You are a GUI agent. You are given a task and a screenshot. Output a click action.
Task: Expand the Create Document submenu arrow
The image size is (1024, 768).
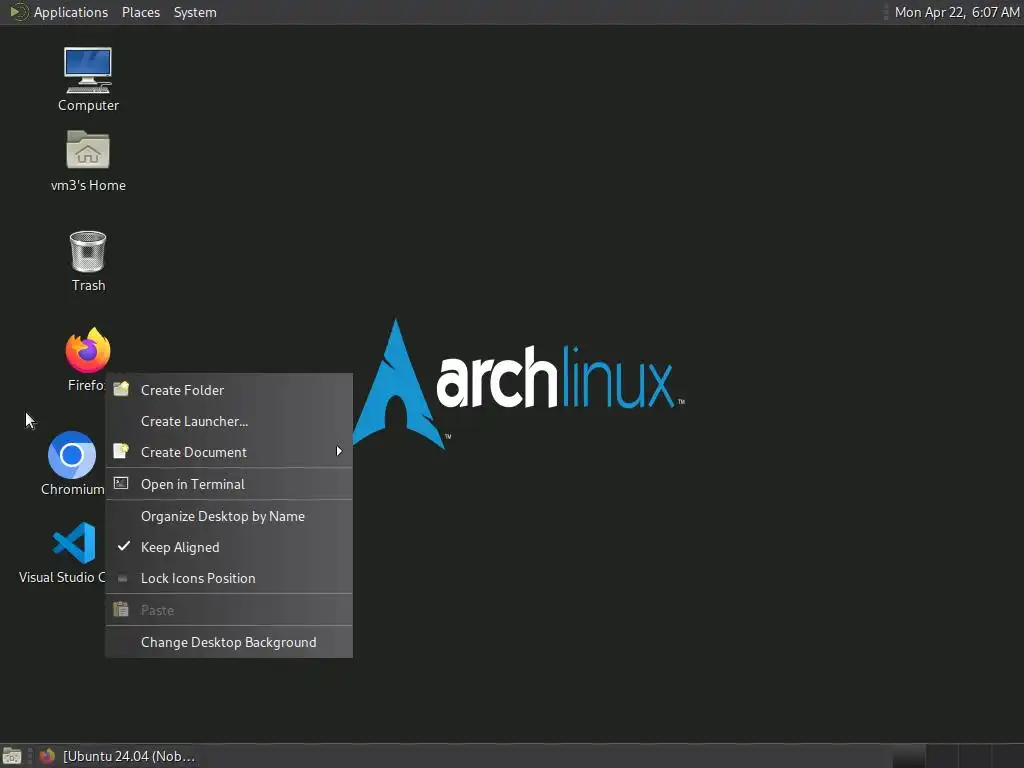pyautogui.click(x=339, y=451)
